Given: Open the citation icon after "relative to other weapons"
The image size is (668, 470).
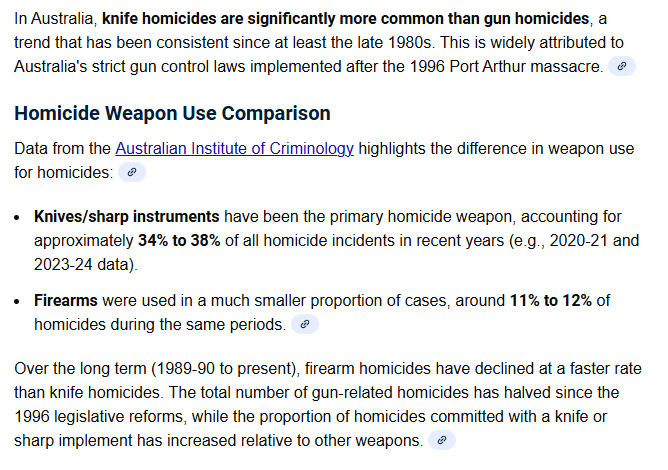Looking at the screenshot, I should click(x=441, y=439).
